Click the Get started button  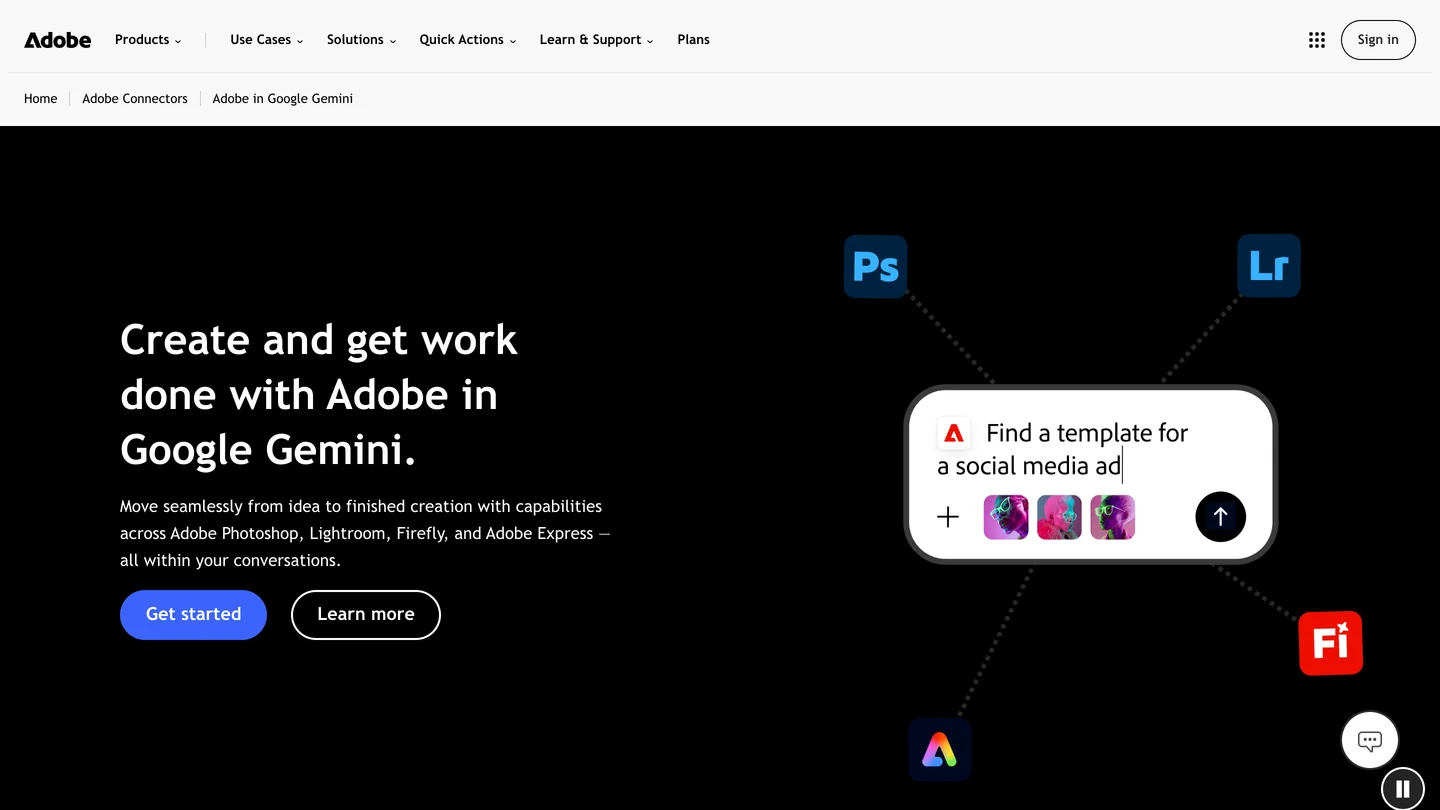click(x=193, y=615)
